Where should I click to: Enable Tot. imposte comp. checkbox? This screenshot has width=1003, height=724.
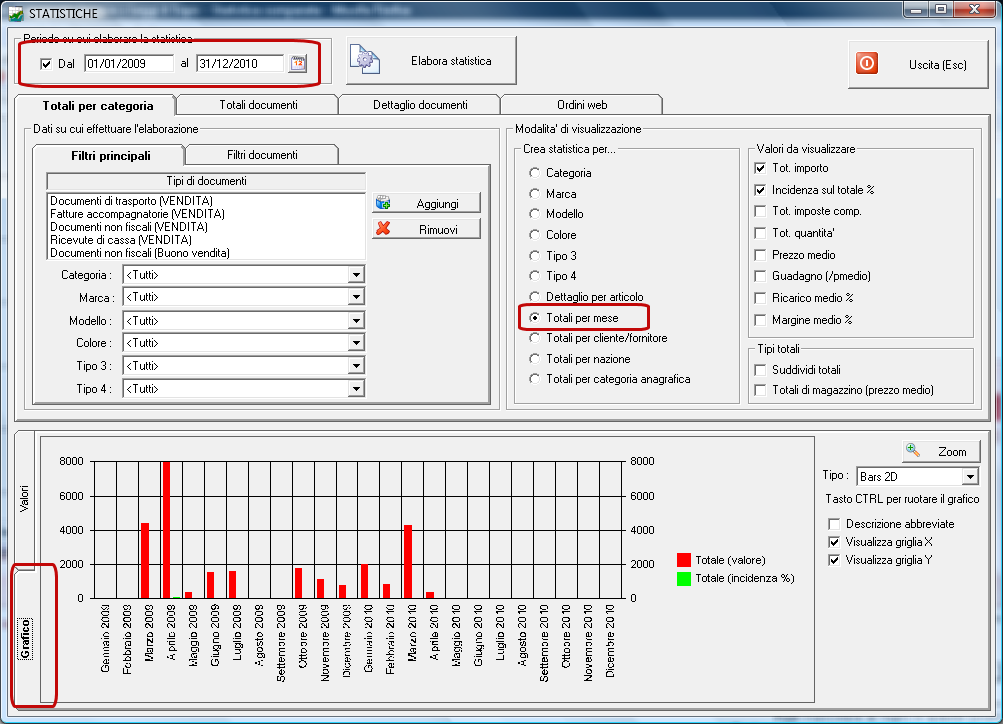tap(760, 211)
